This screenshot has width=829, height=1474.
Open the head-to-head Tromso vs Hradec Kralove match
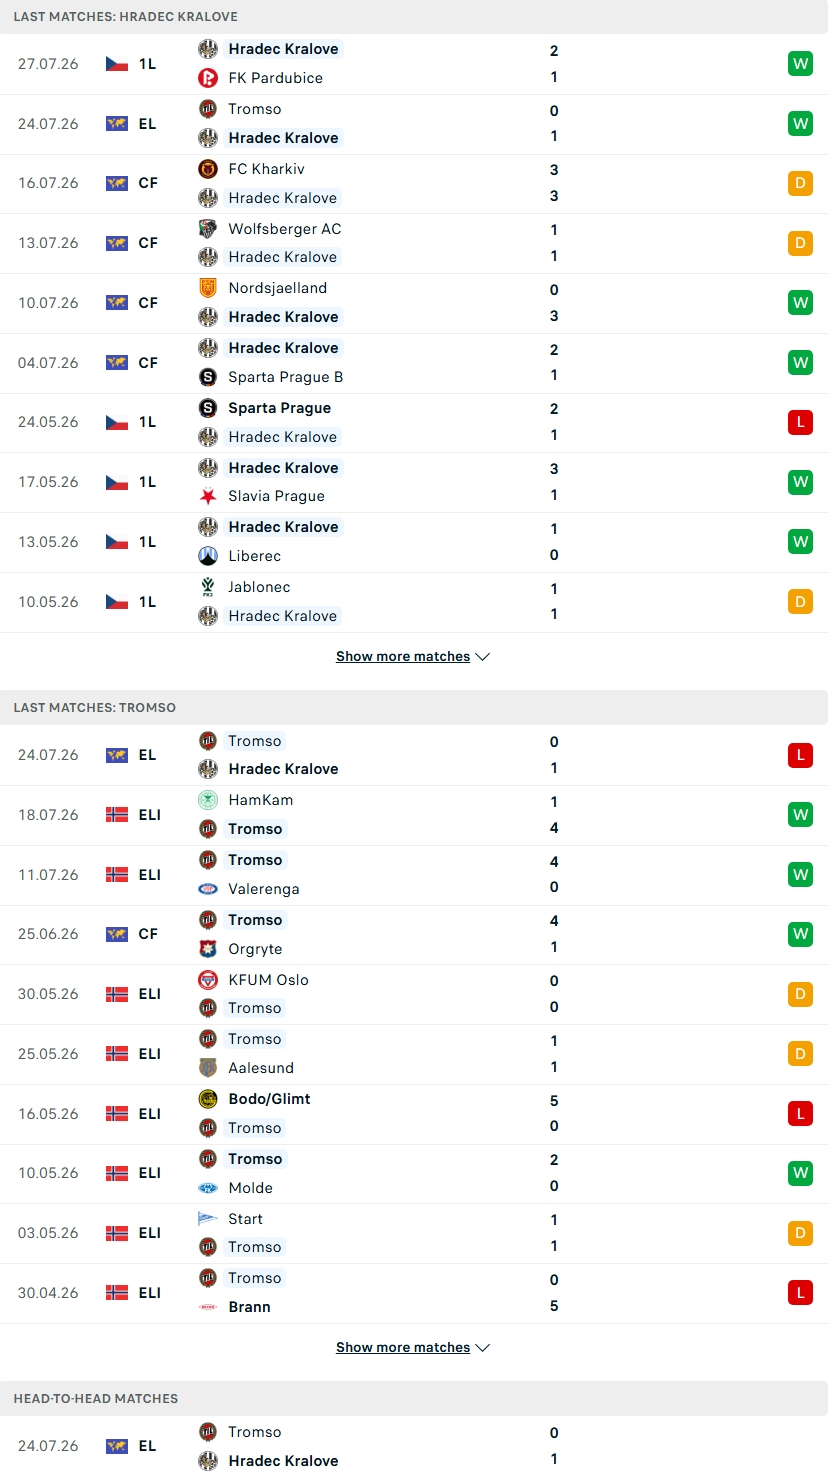414,1446
